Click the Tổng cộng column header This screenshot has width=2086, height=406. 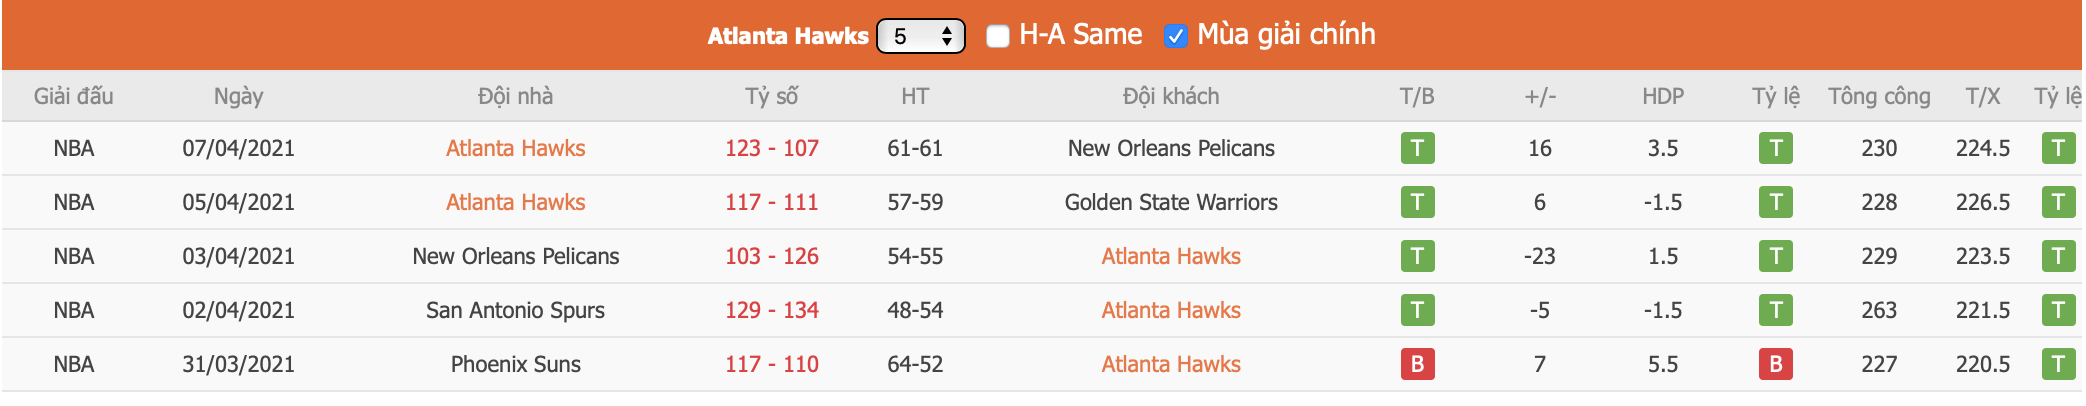pos(1879,97)
